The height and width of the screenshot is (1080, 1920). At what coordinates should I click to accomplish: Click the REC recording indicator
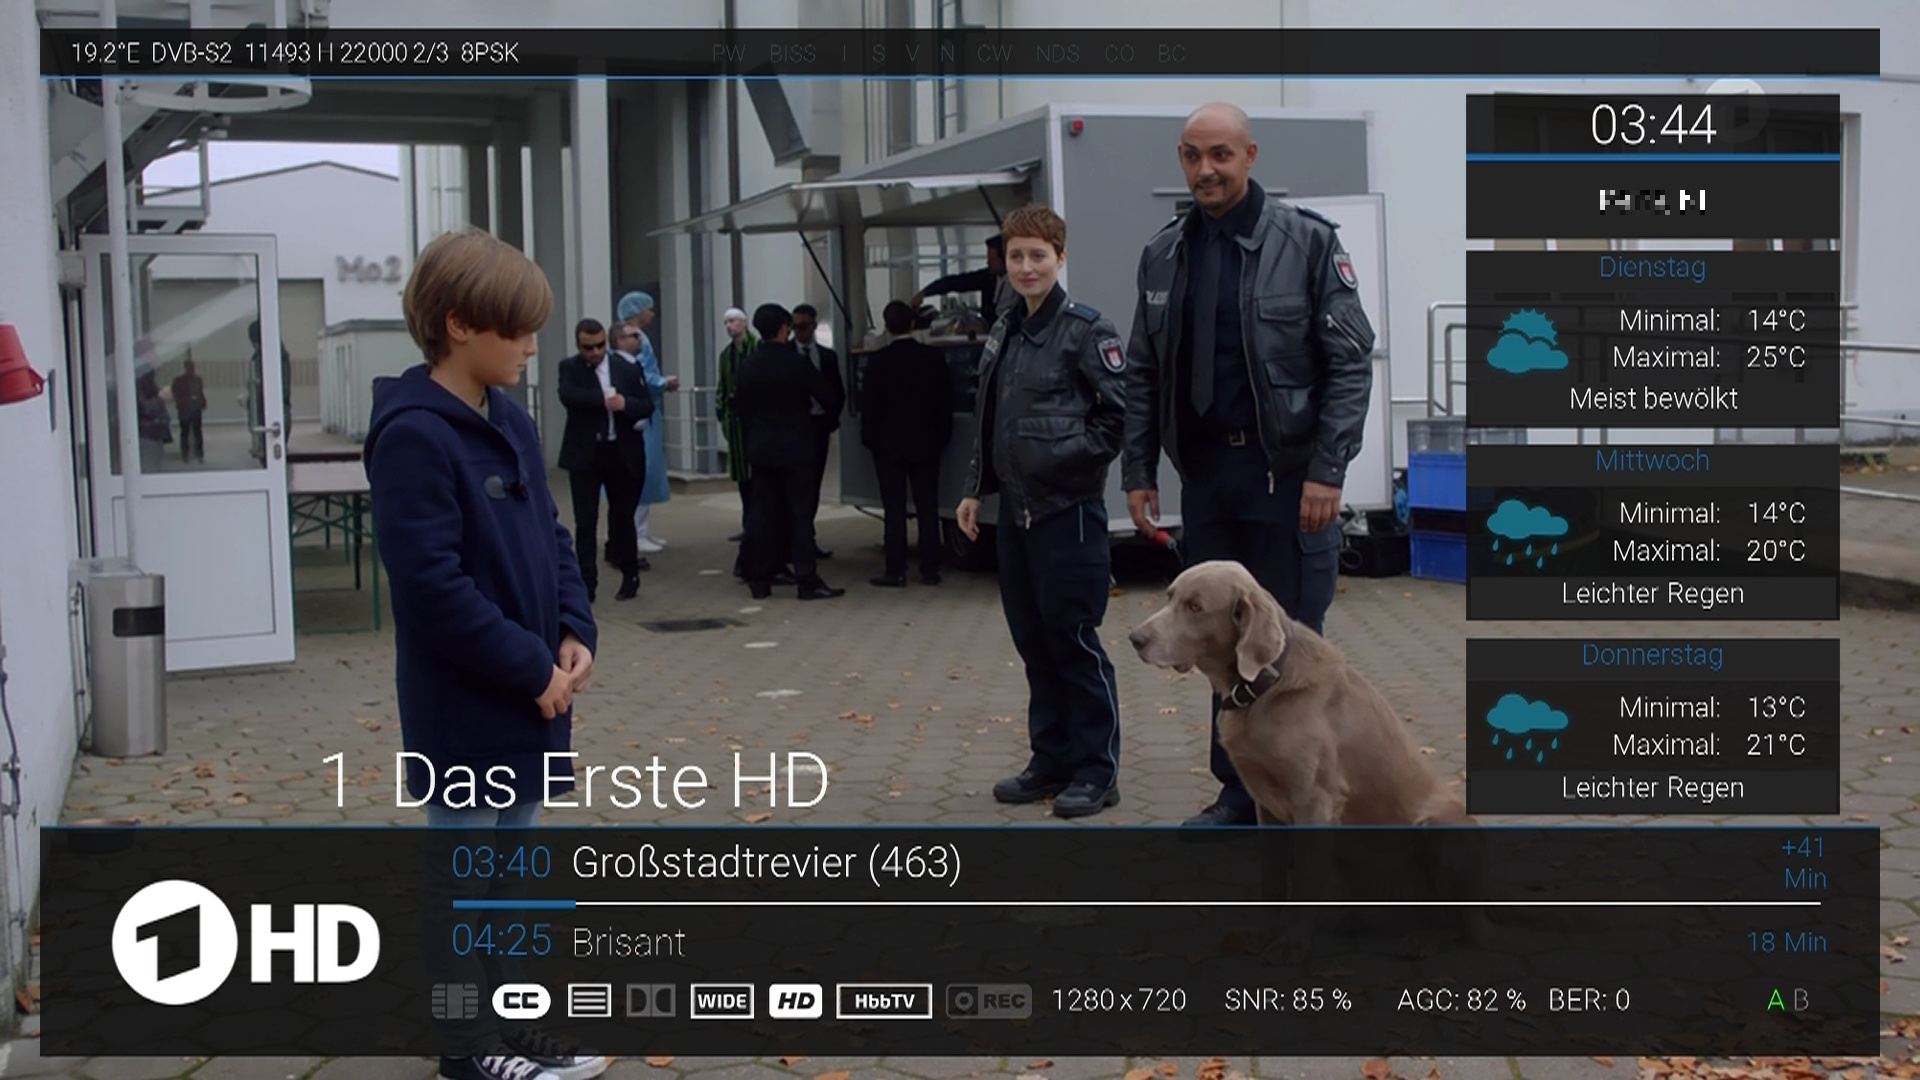coord(988,1001)
